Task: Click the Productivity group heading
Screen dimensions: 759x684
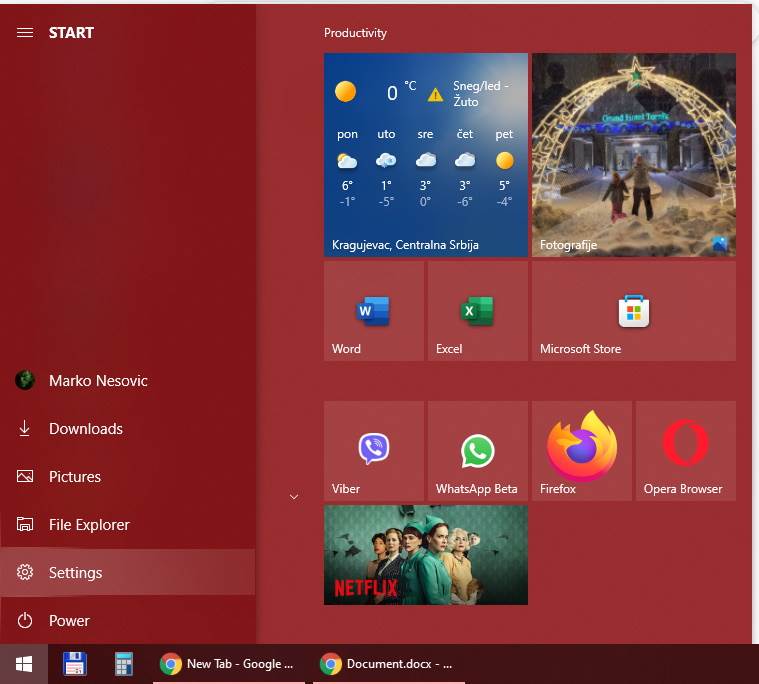Action: click(x=355, y=33)
